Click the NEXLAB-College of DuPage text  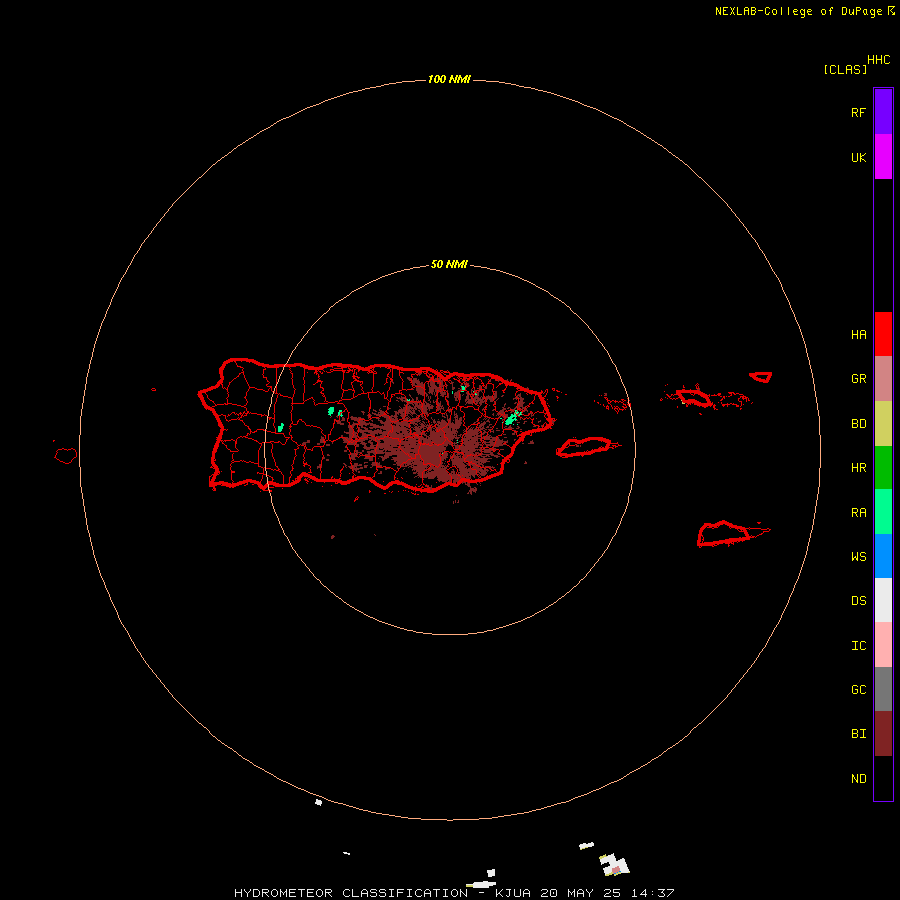point(799,11)
